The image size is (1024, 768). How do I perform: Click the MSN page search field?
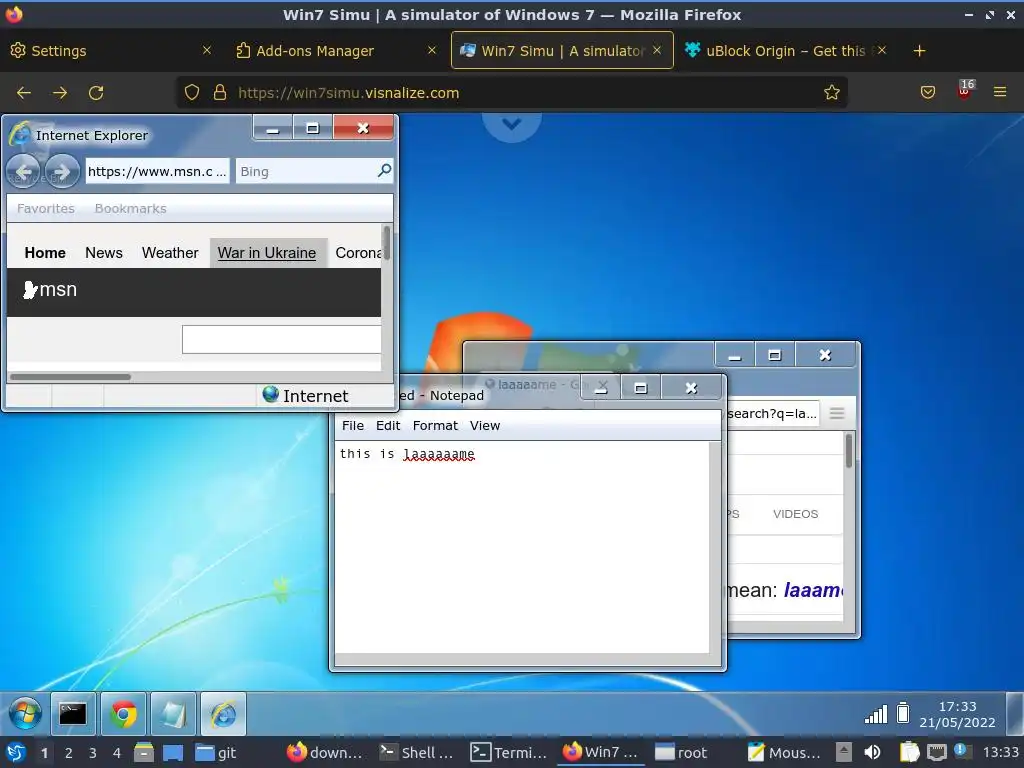pyautogui.click(x=281, y=340)
